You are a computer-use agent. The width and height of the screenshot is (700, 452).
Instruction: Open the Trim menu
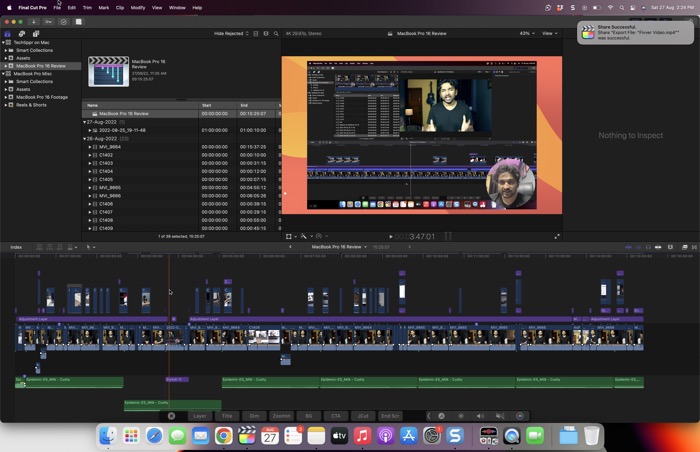(x=87, y=8)
